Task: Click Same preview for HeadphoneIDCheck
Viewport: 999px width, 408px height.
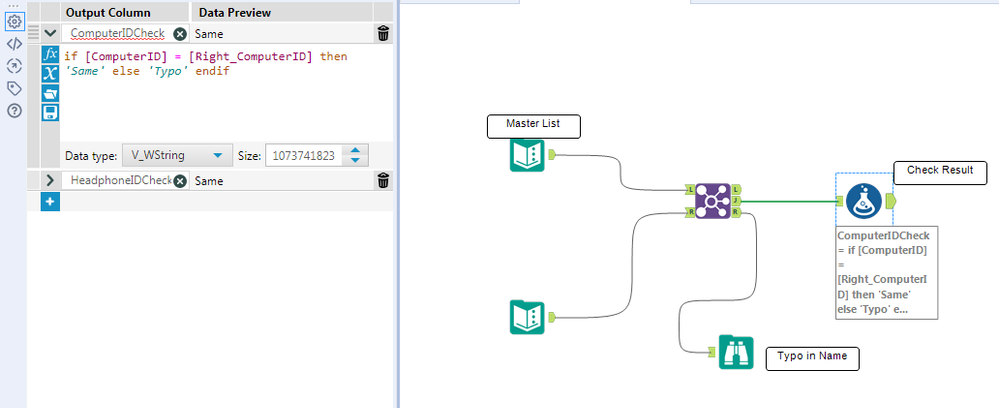Action: tap(209, 181)
